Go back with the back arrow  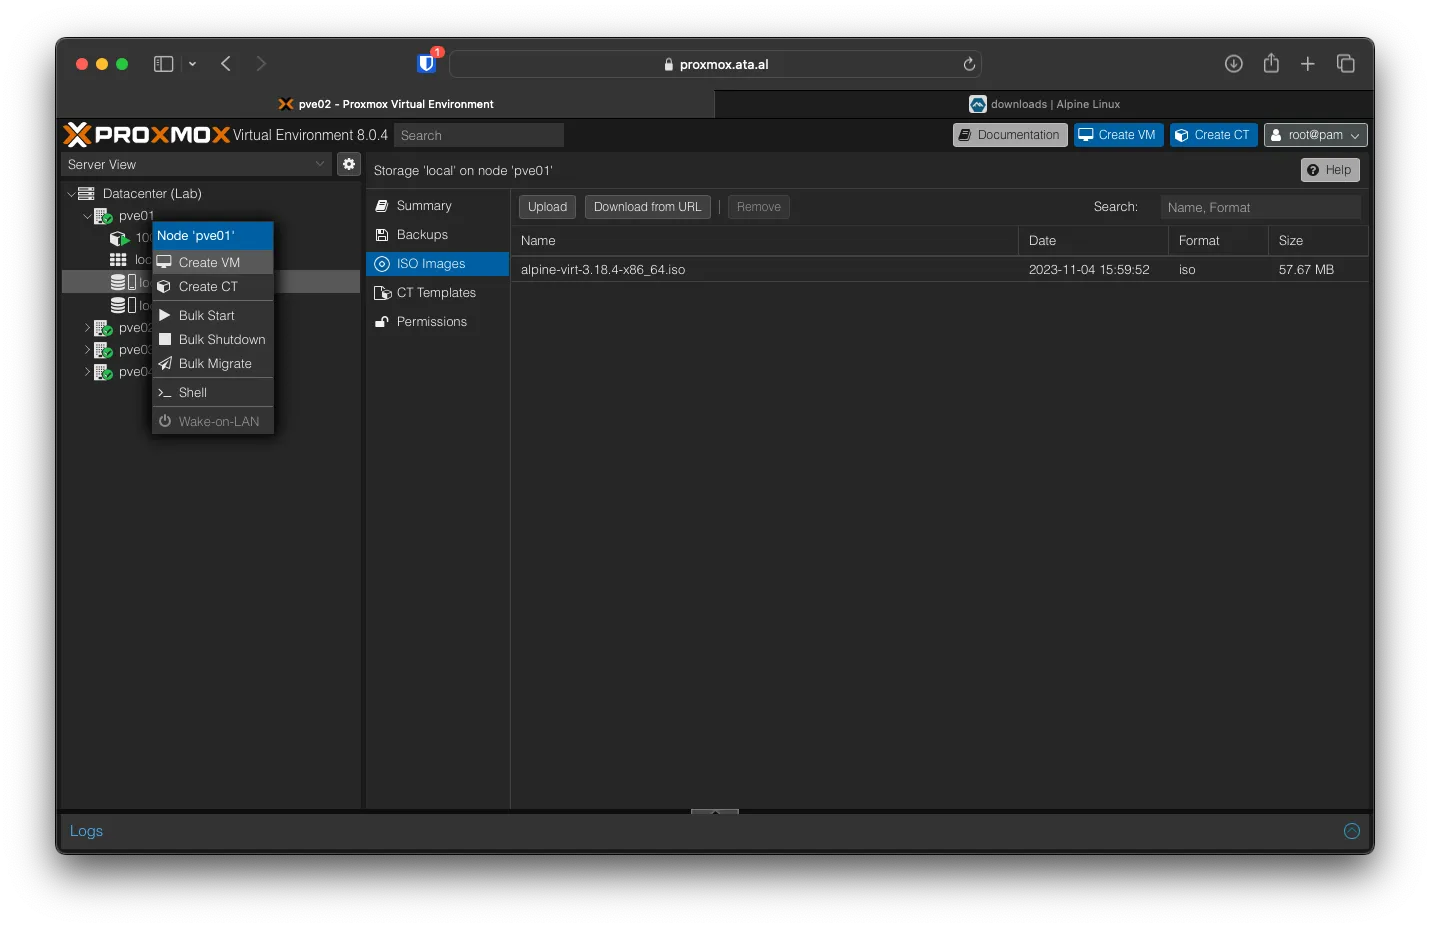point(226,64)
